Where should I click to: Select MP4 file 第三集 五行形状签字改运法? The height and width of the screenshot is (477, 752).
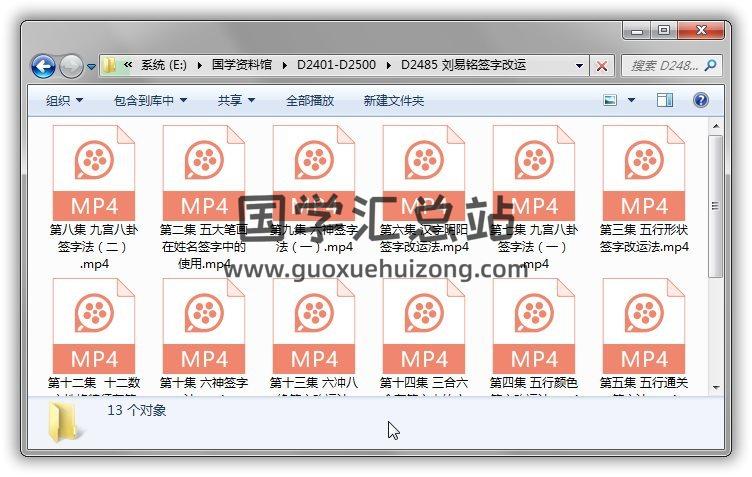point(644,189)
